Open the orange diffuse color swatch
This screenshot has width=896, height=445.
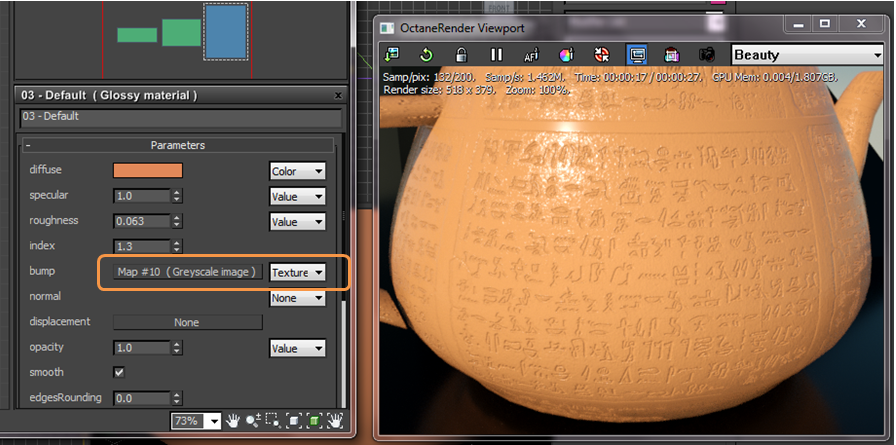point(148,170)
